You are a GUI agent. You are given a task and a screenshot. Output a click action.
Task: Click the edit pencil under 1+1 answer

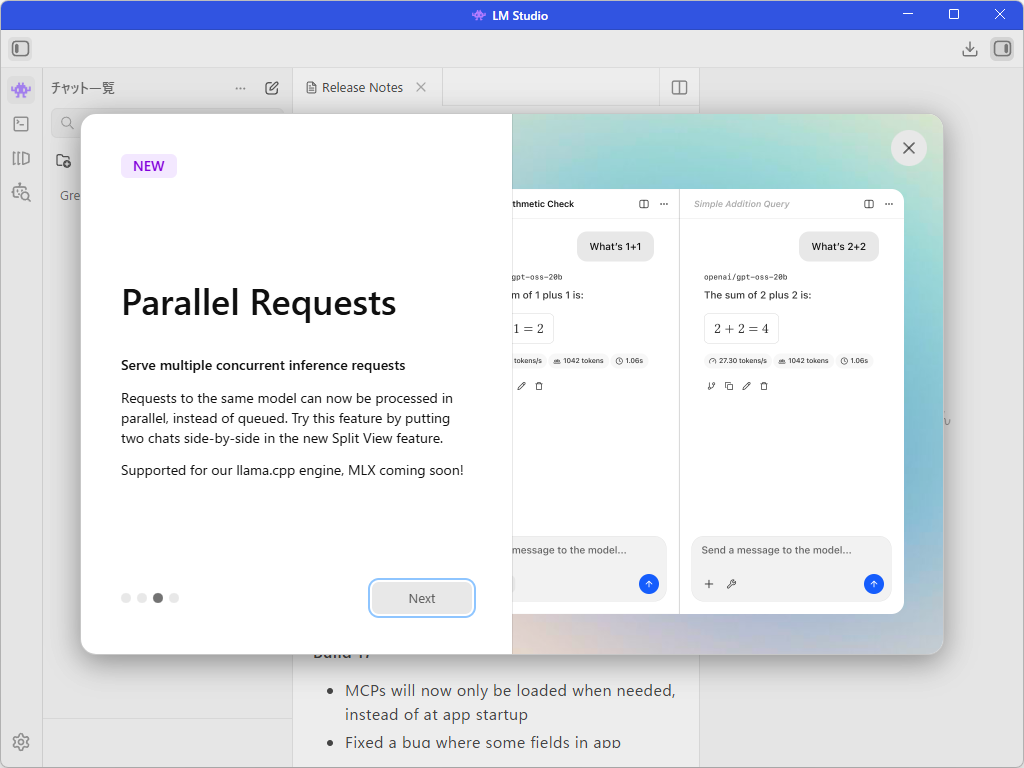tap(521, 386)
